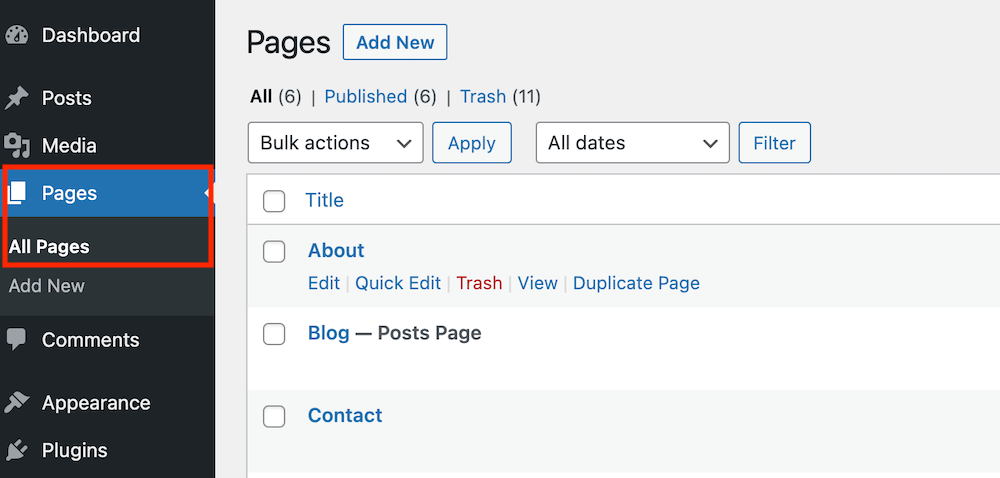Click the Apply button

click(x=472, y=143)
